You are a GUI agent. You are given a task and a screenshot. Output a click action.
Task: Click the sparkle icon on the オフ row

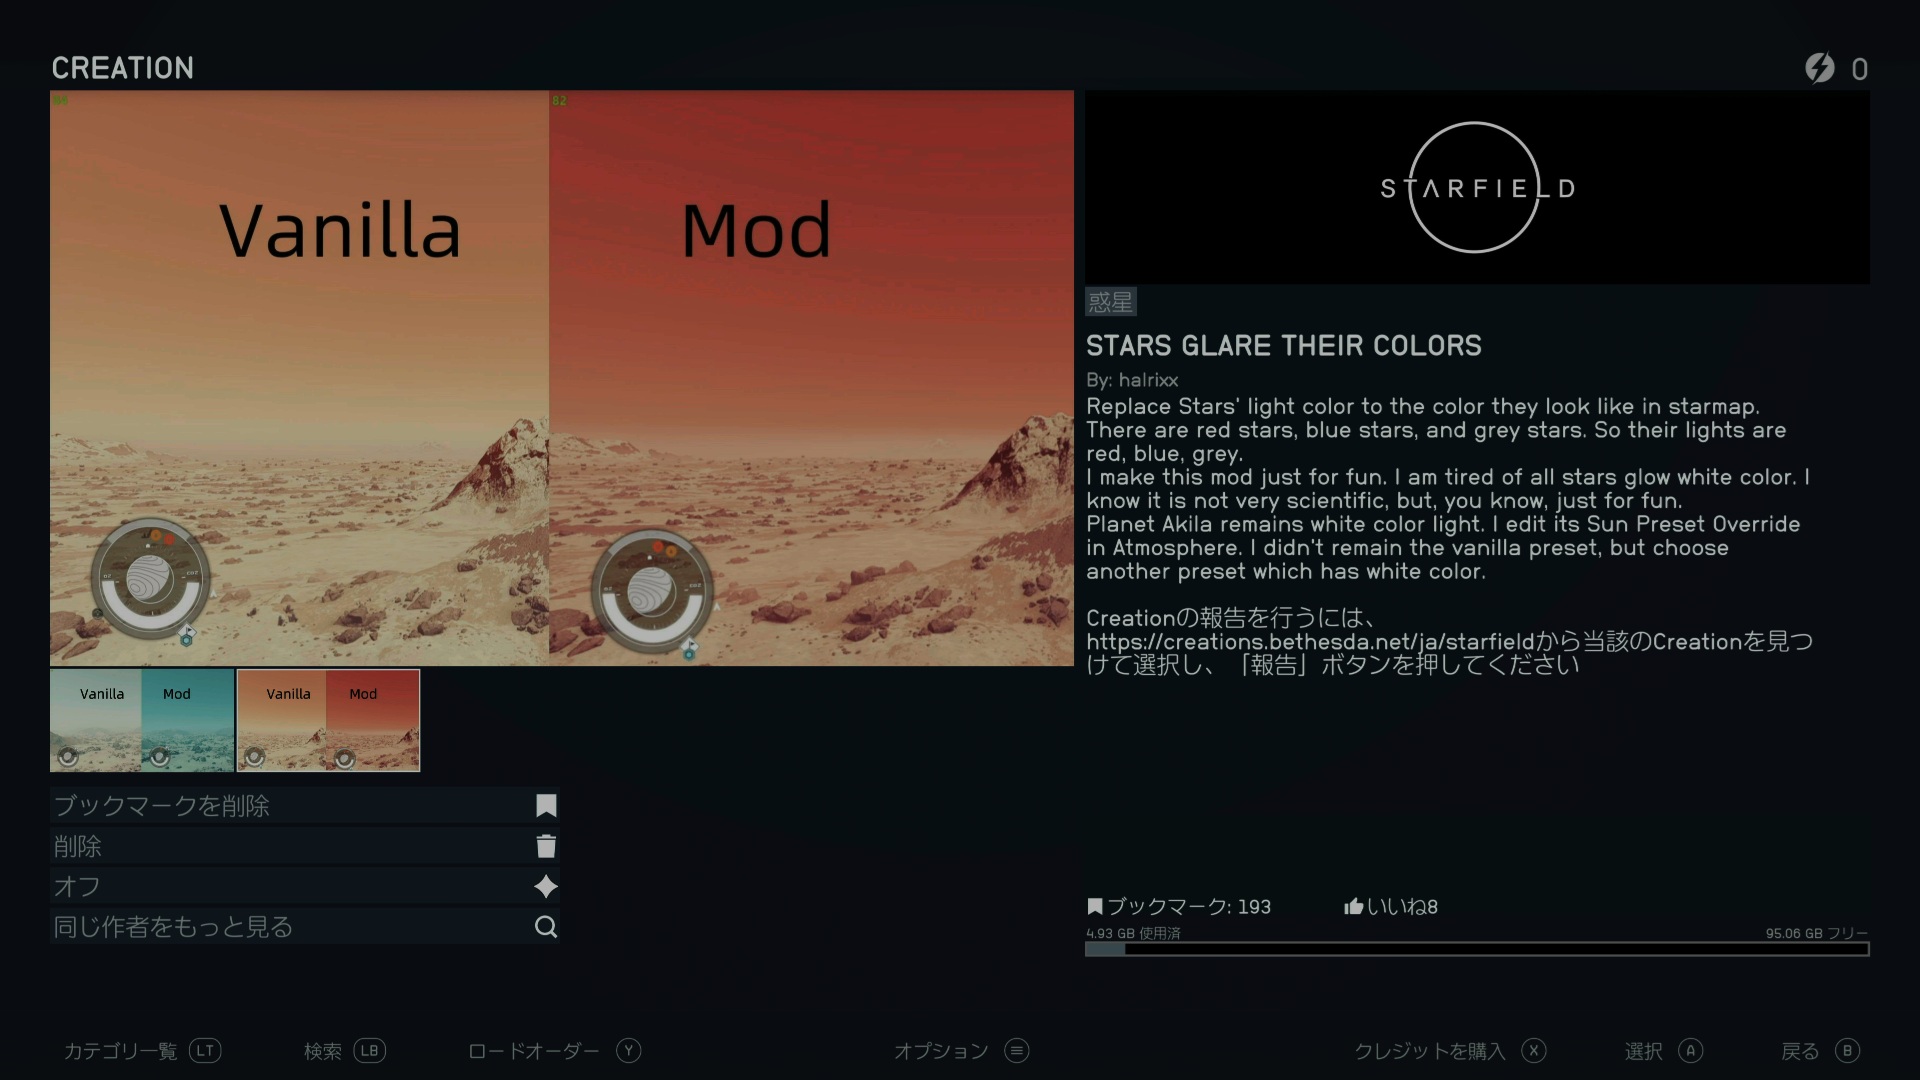point(546,886)
